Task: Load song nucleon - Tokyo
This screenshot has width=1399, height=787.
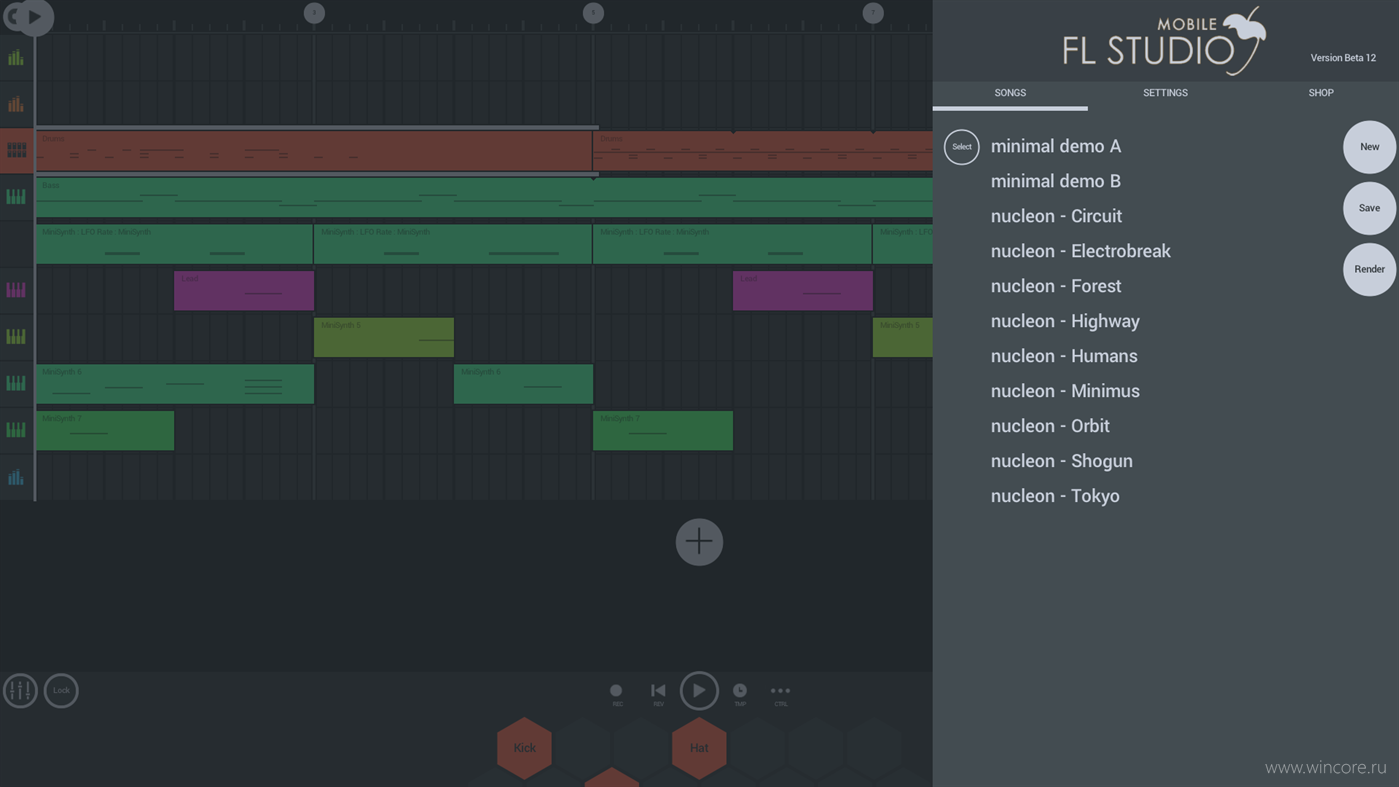Action: coord(1055,496)
